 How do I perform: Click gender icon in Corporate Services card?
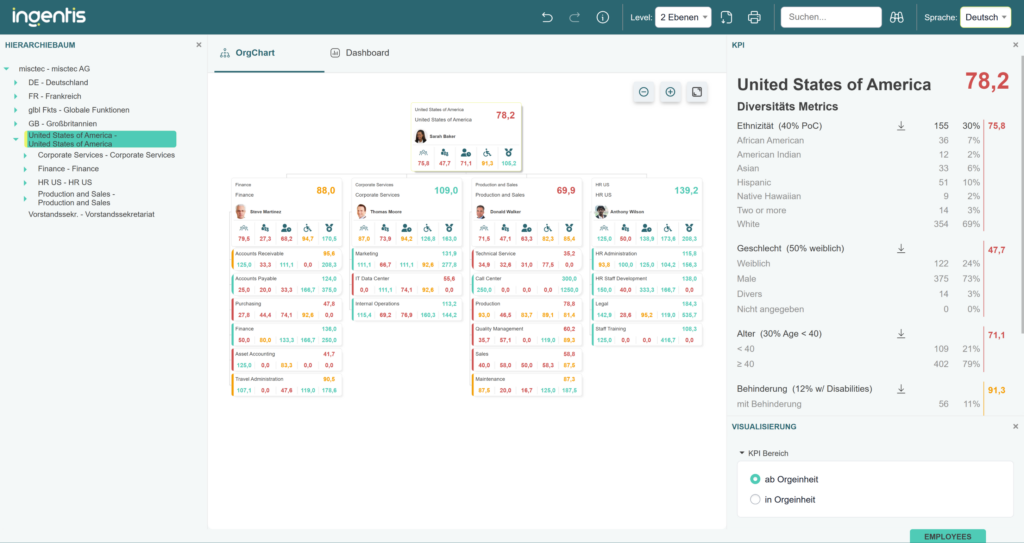(385, 228)
